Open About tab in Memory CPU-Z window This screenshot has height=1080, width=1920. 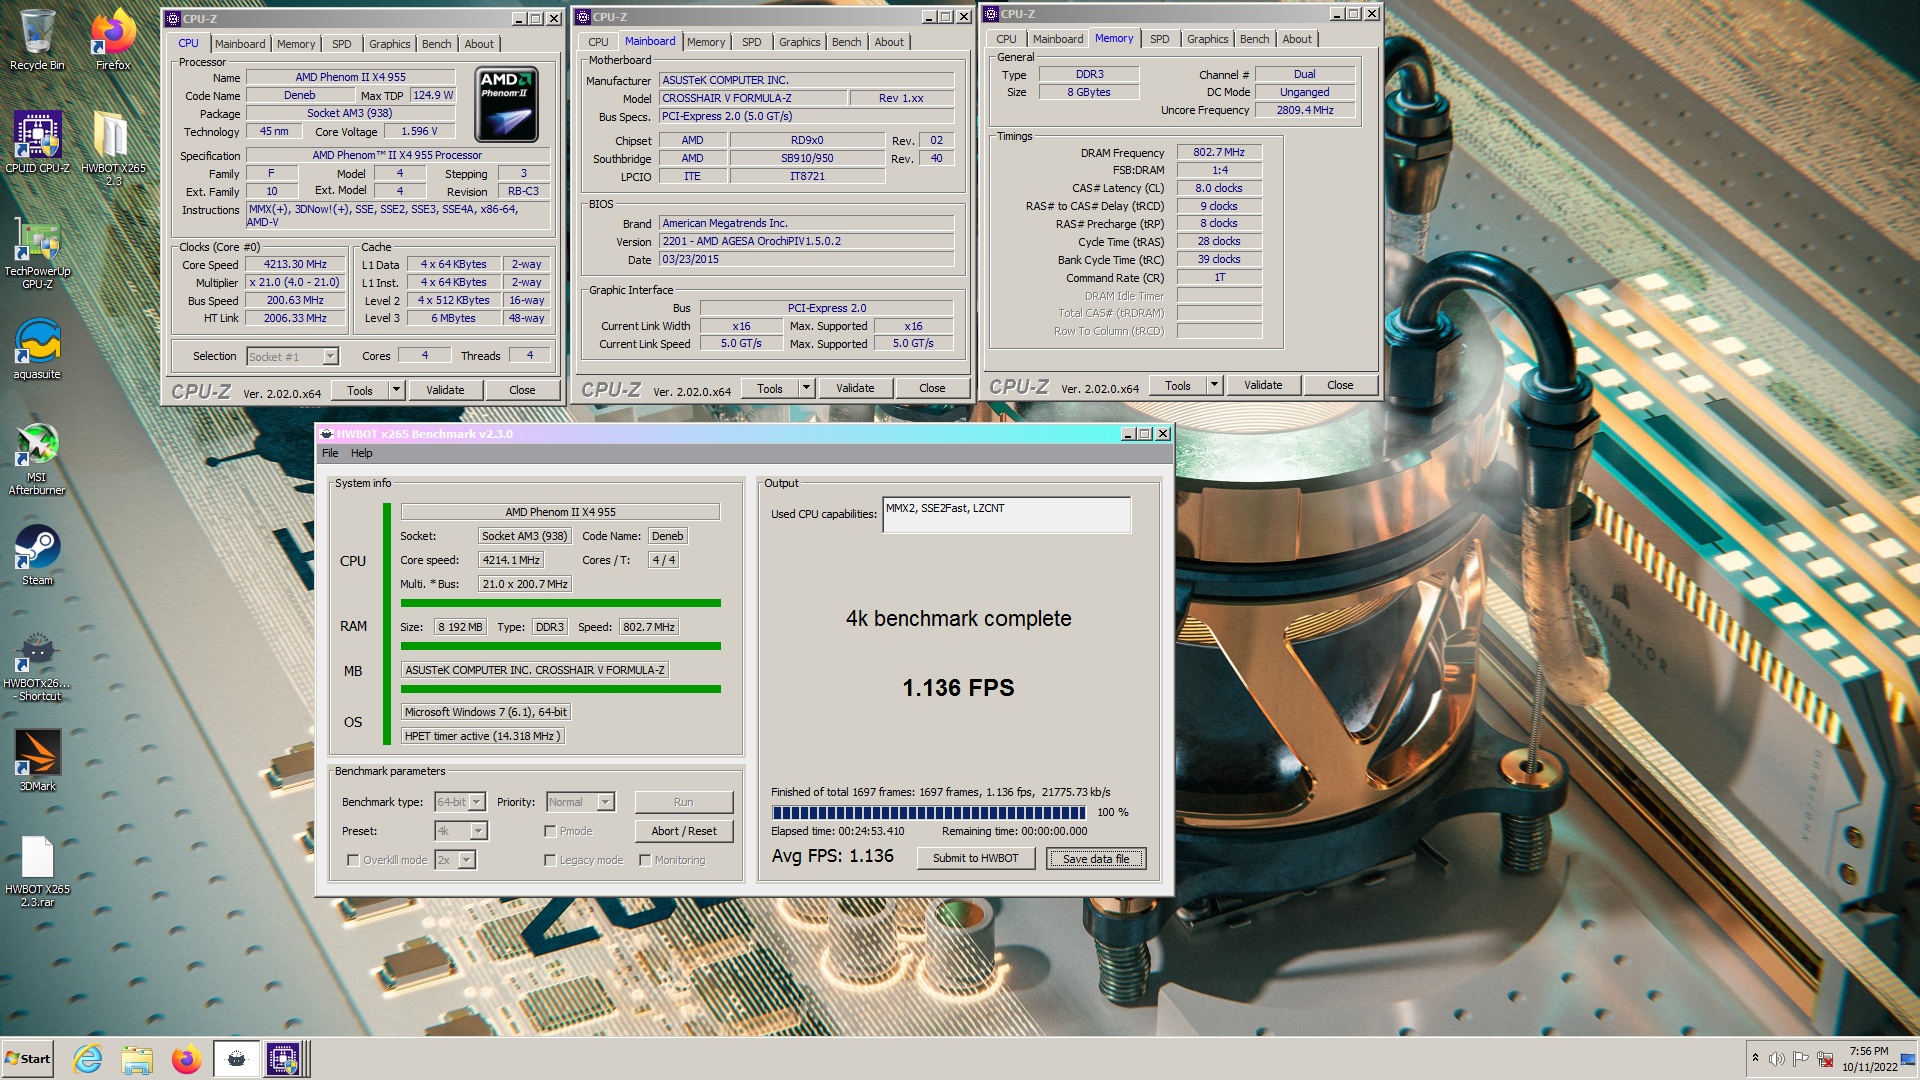click(x=1297, y=39)
